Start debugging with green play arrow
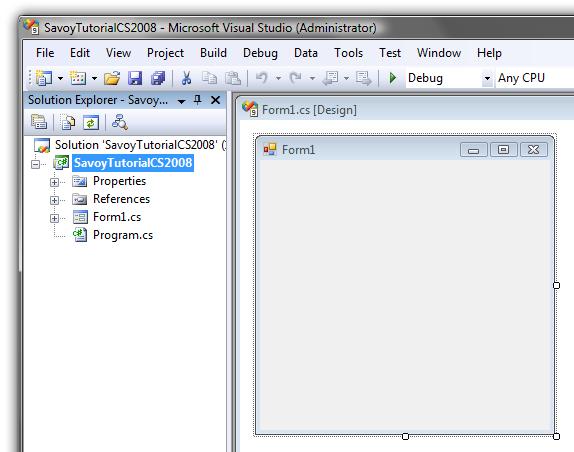The width and height of the screenshot is (574, 452). pos(393,78)
